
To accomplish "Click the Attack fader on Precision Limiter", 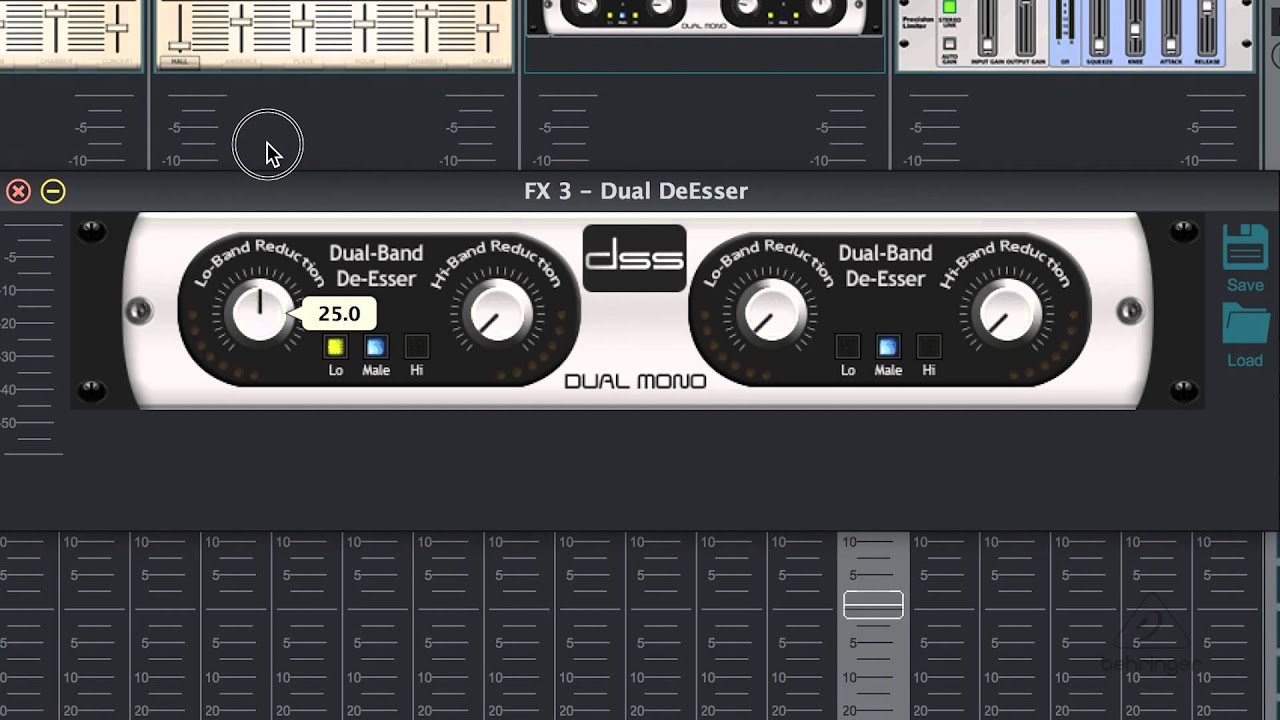I will [1171, 45].
